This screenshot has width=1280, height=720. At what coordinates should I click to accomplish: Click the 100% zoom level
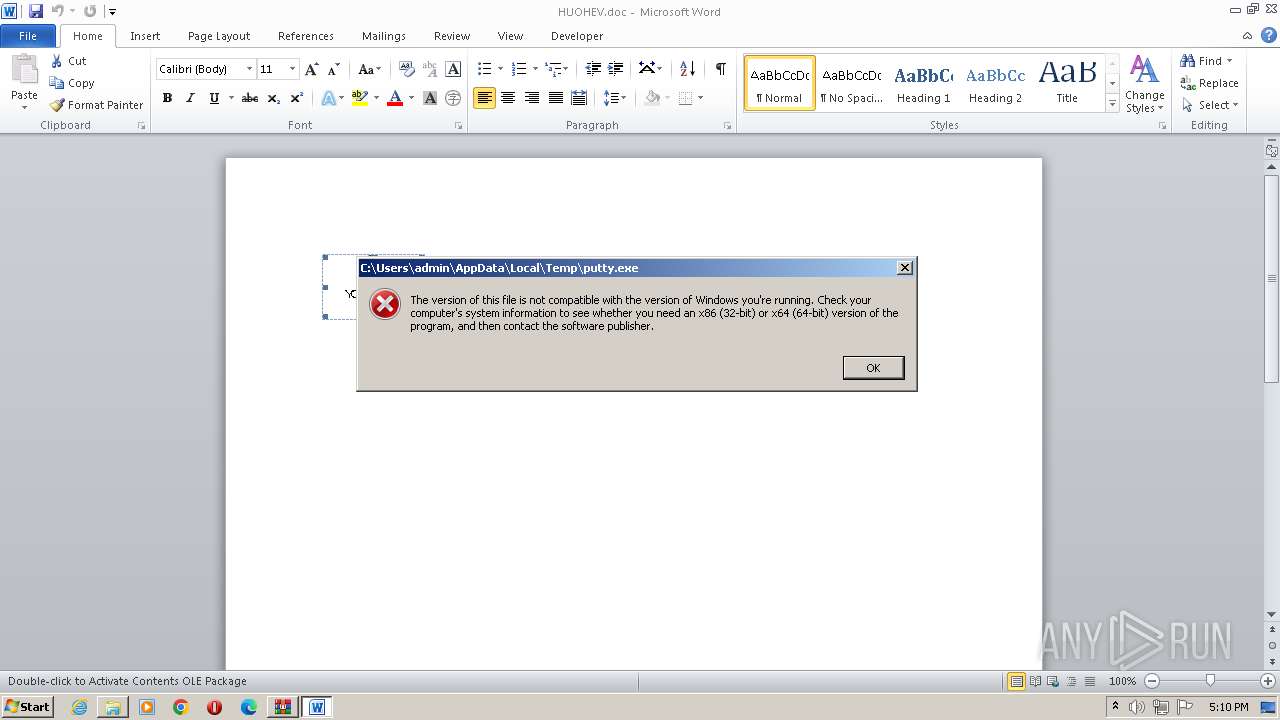(x=1122, y=681)
